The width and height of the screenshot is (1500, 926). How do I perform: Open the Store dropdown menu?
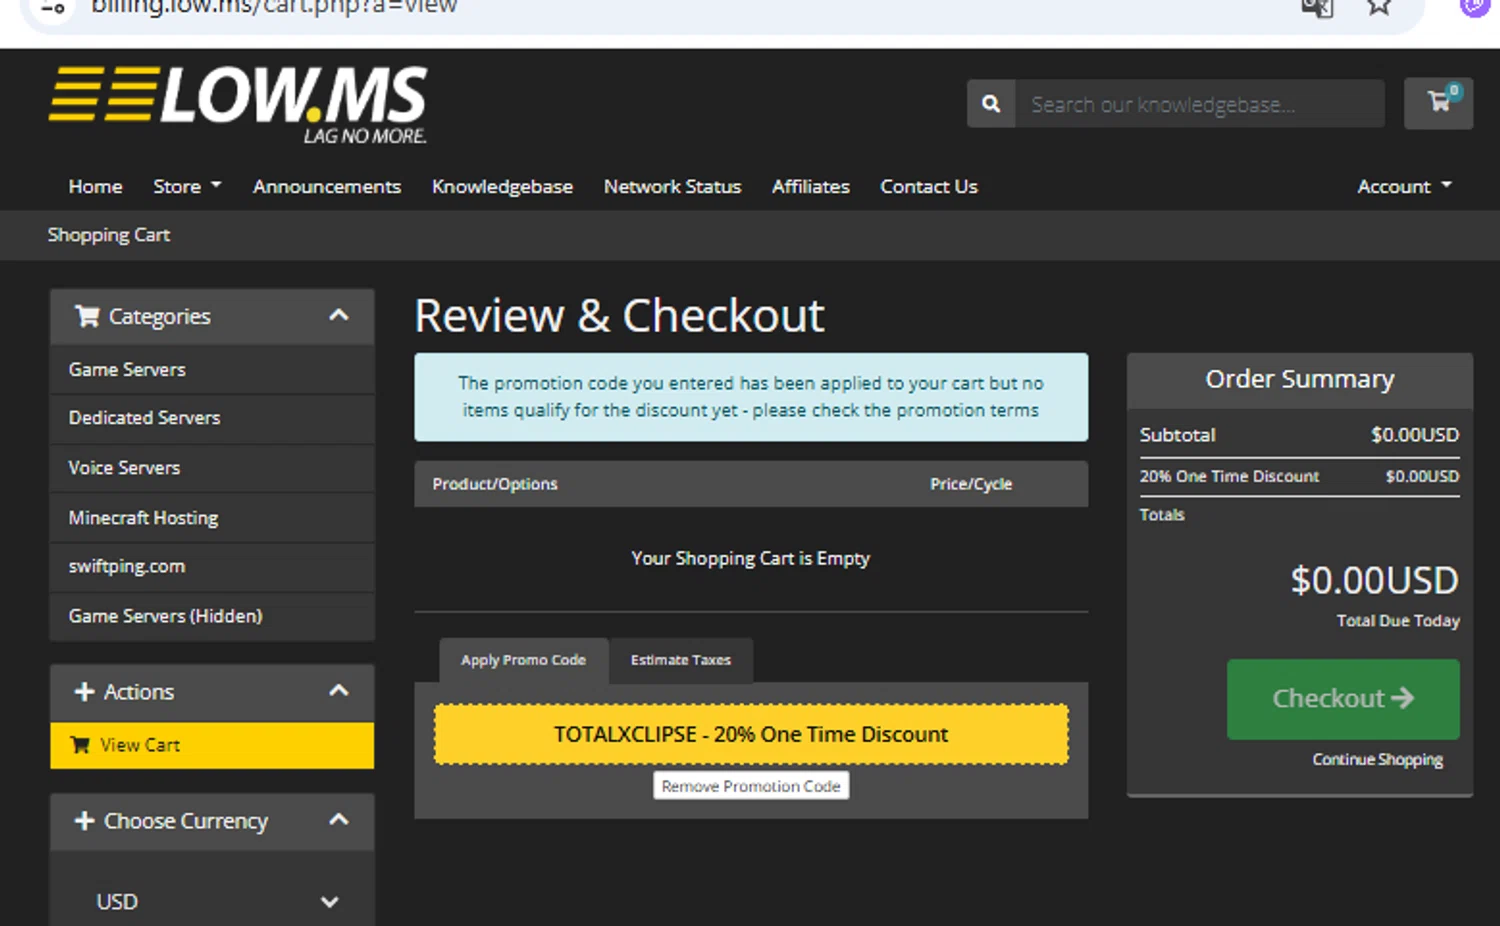coord(187,187)
